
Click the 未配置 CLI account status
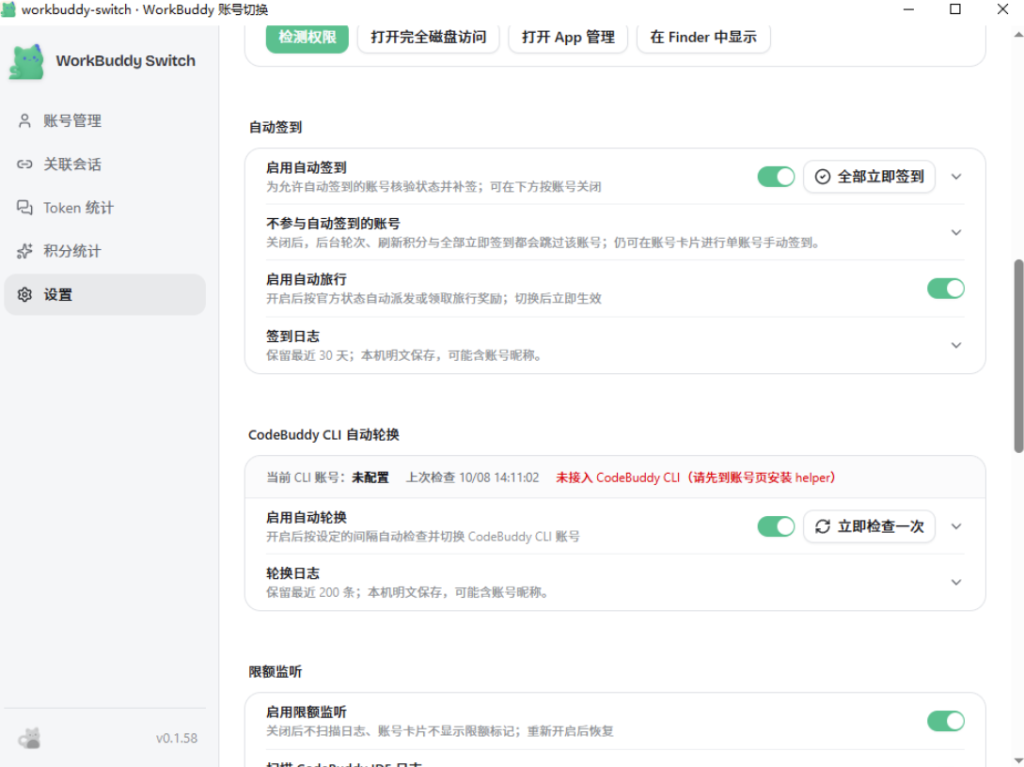pos(370,478)
